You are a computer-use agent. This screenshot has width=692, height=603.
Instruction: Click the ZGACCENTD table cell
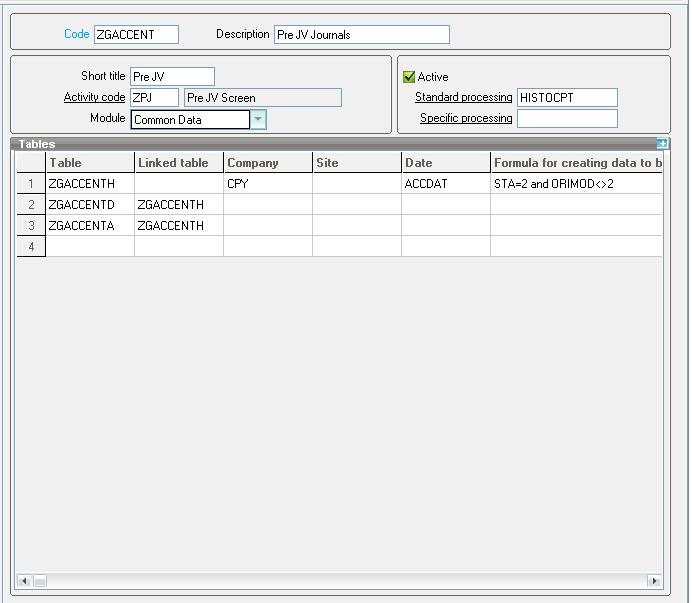pyautogui.click(x=90, y=204)
